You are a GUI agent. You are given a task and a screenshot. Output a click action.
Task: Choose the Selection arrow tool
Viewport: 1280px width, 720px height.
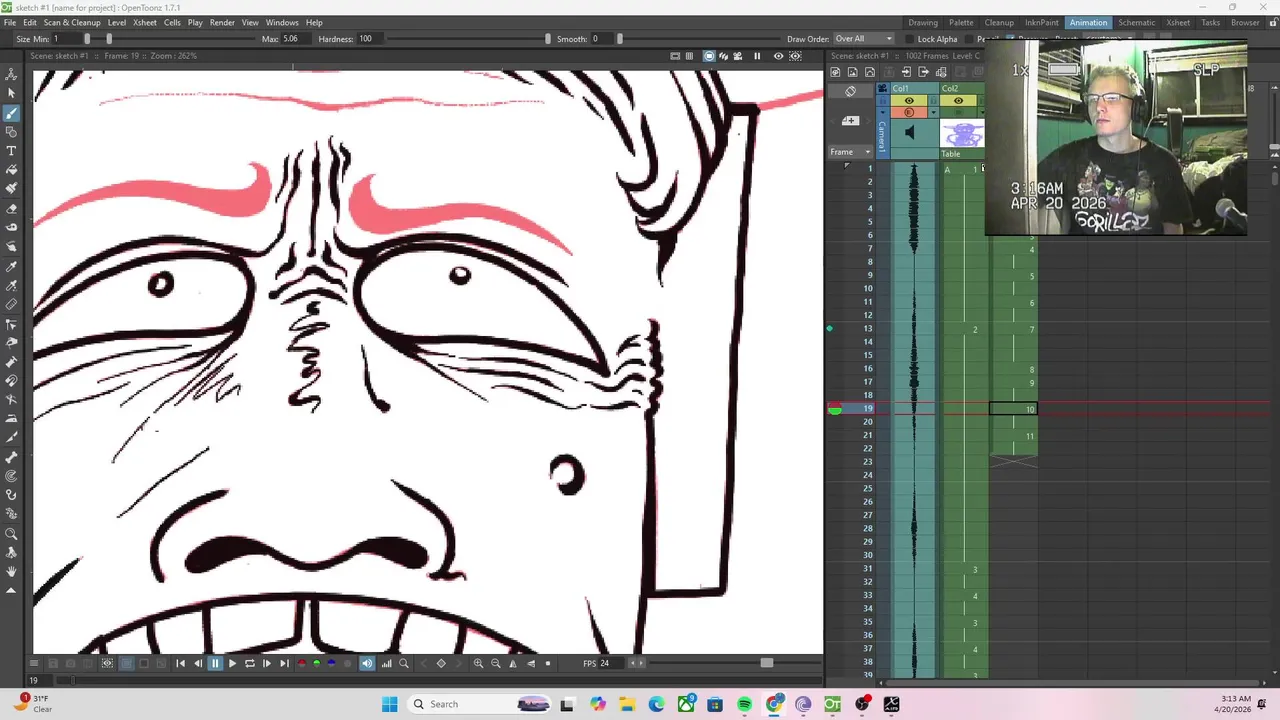click(11, 93)
